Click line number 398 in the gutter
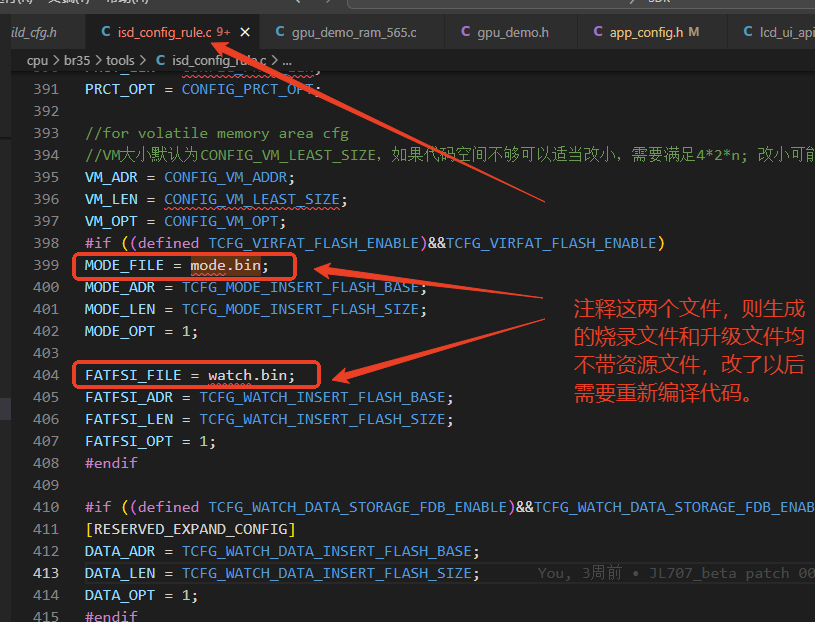Screen dimensions: 815x622 [46, 243]
